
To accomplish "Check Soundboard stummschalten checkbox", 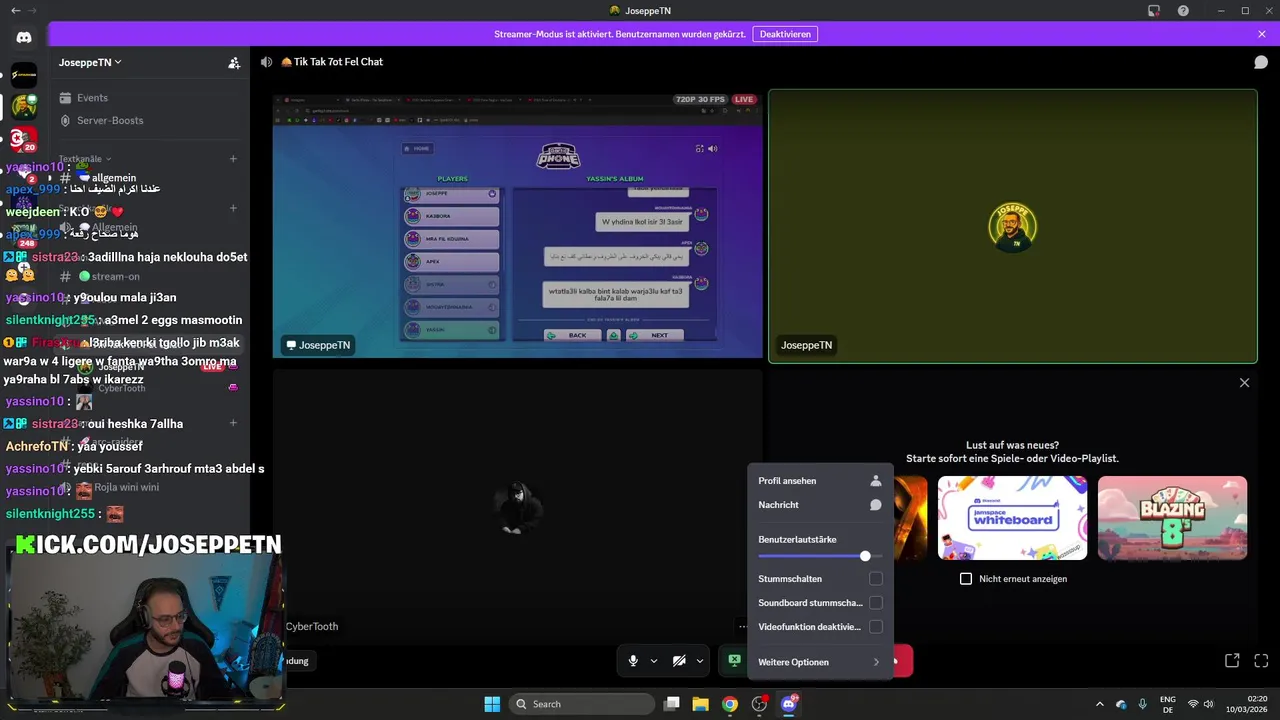I will coord(876,603).
